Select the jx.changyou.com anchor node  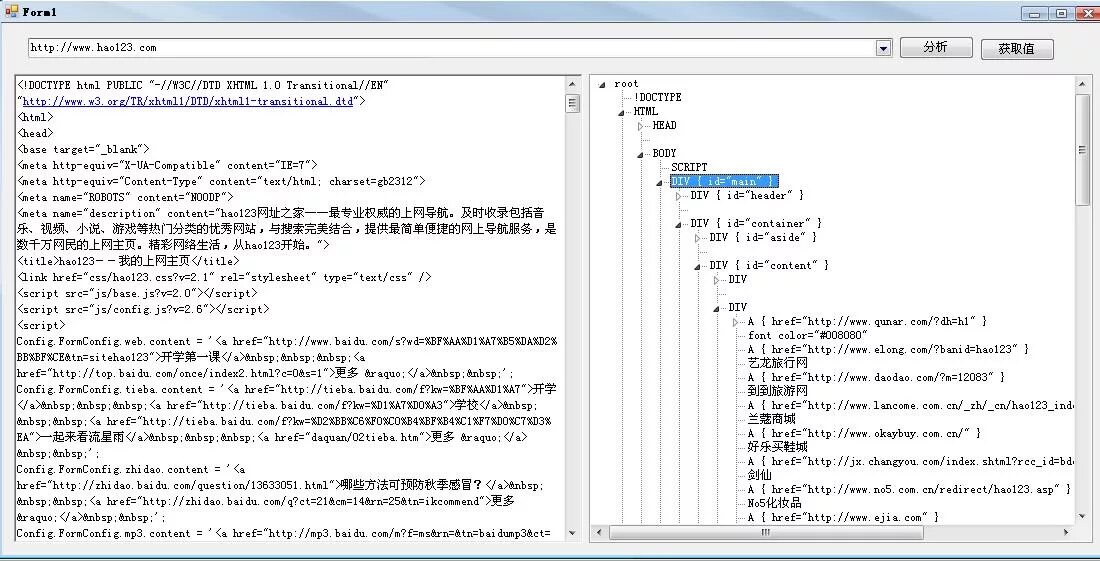point(911,461)
